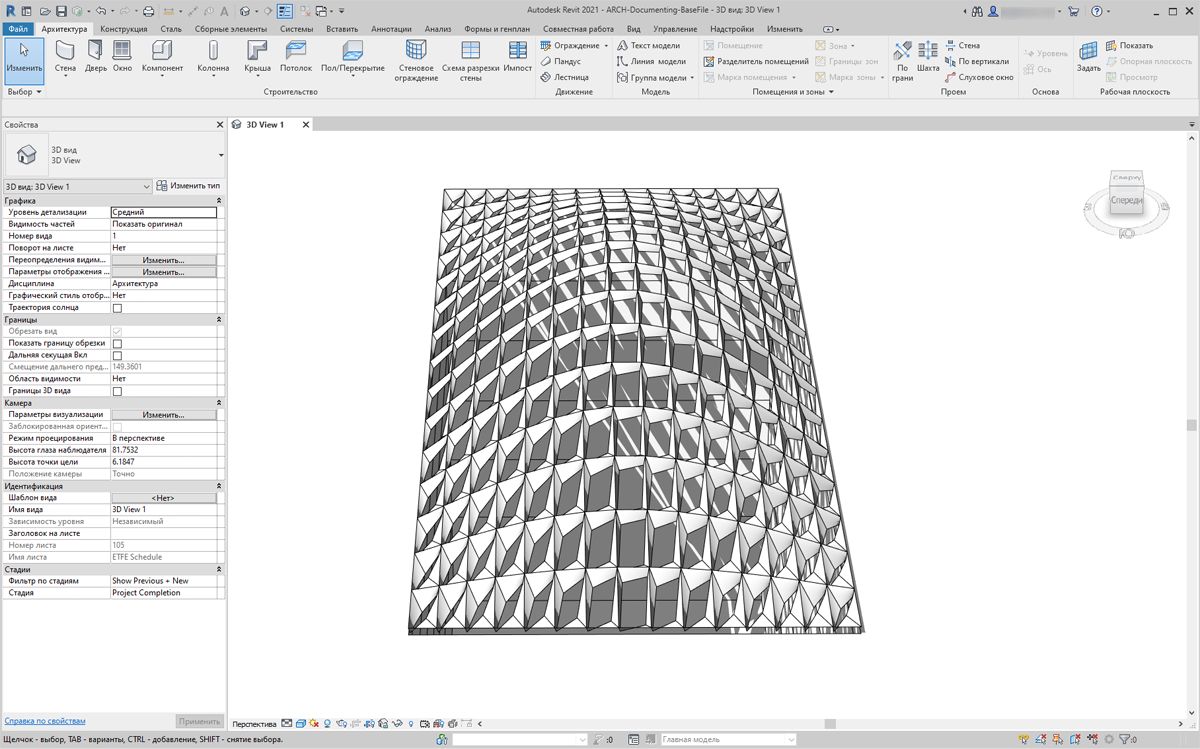Select the Крыша (Roof) tool
Screen dimensions: 1200x749
(x=257, y=59)
